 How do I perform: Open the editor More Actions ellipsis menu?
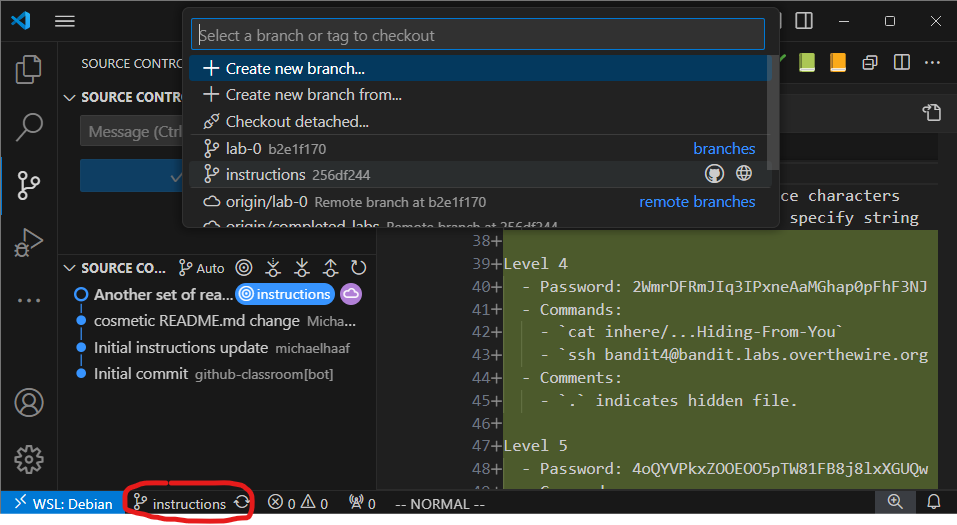(x=932, y=62)
